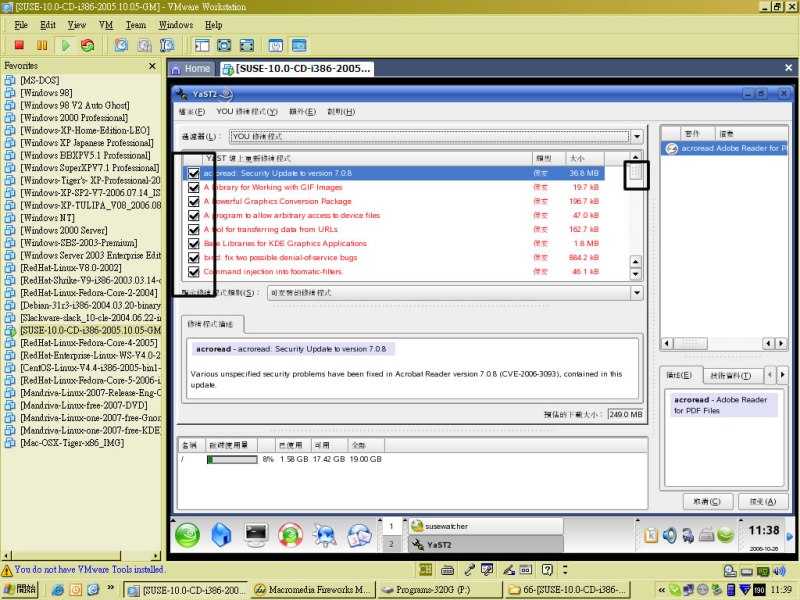800x600 pixels.
Task: Toggle checkbox for 'transferring data from URLs' patch
Action: 193,229
